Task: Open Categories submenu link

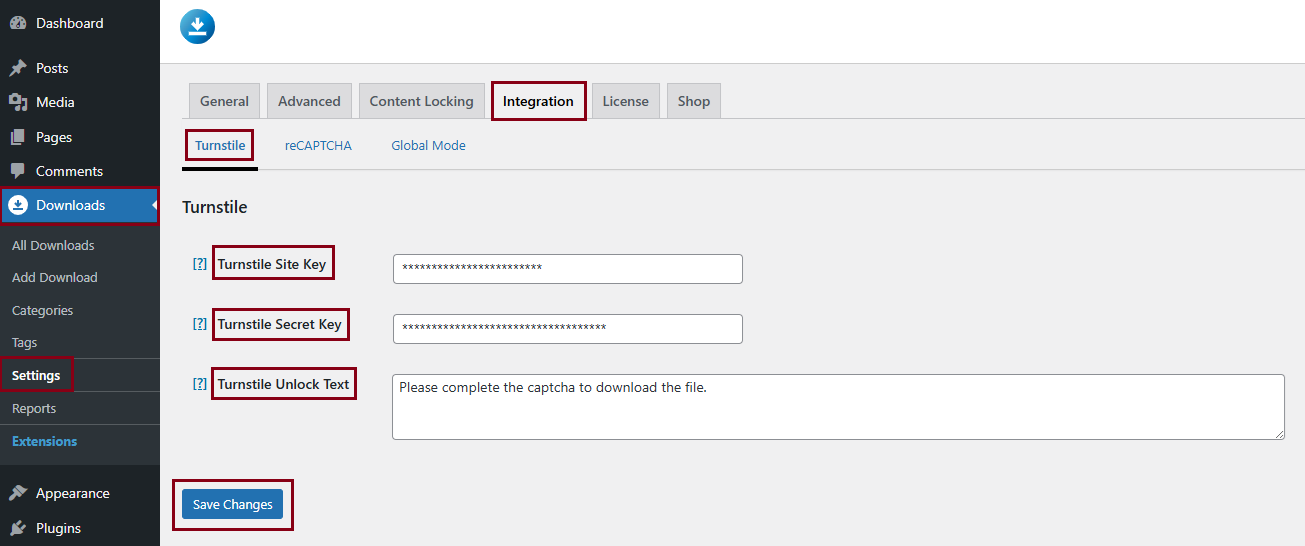Action: pyautogui.click(x=43, y=310)
